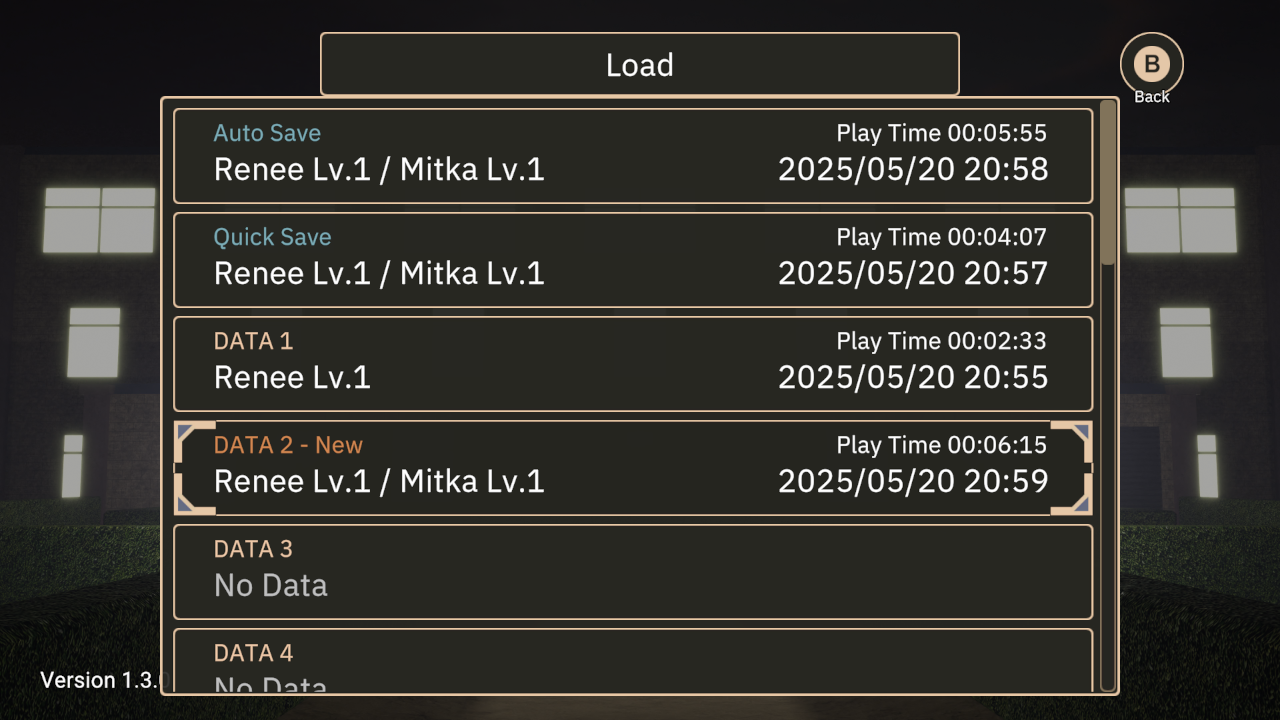This screenshot has width=1280, height=720.
Task: Click the top-left selection corner bracket of DATA 2
Action: (x=195, y=442)
